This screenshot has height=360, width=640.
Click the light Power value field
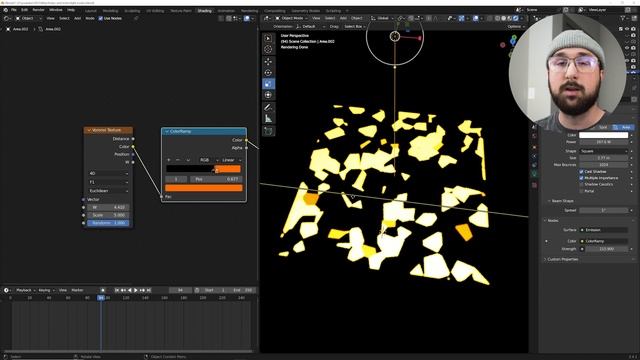tap(604, 142)
